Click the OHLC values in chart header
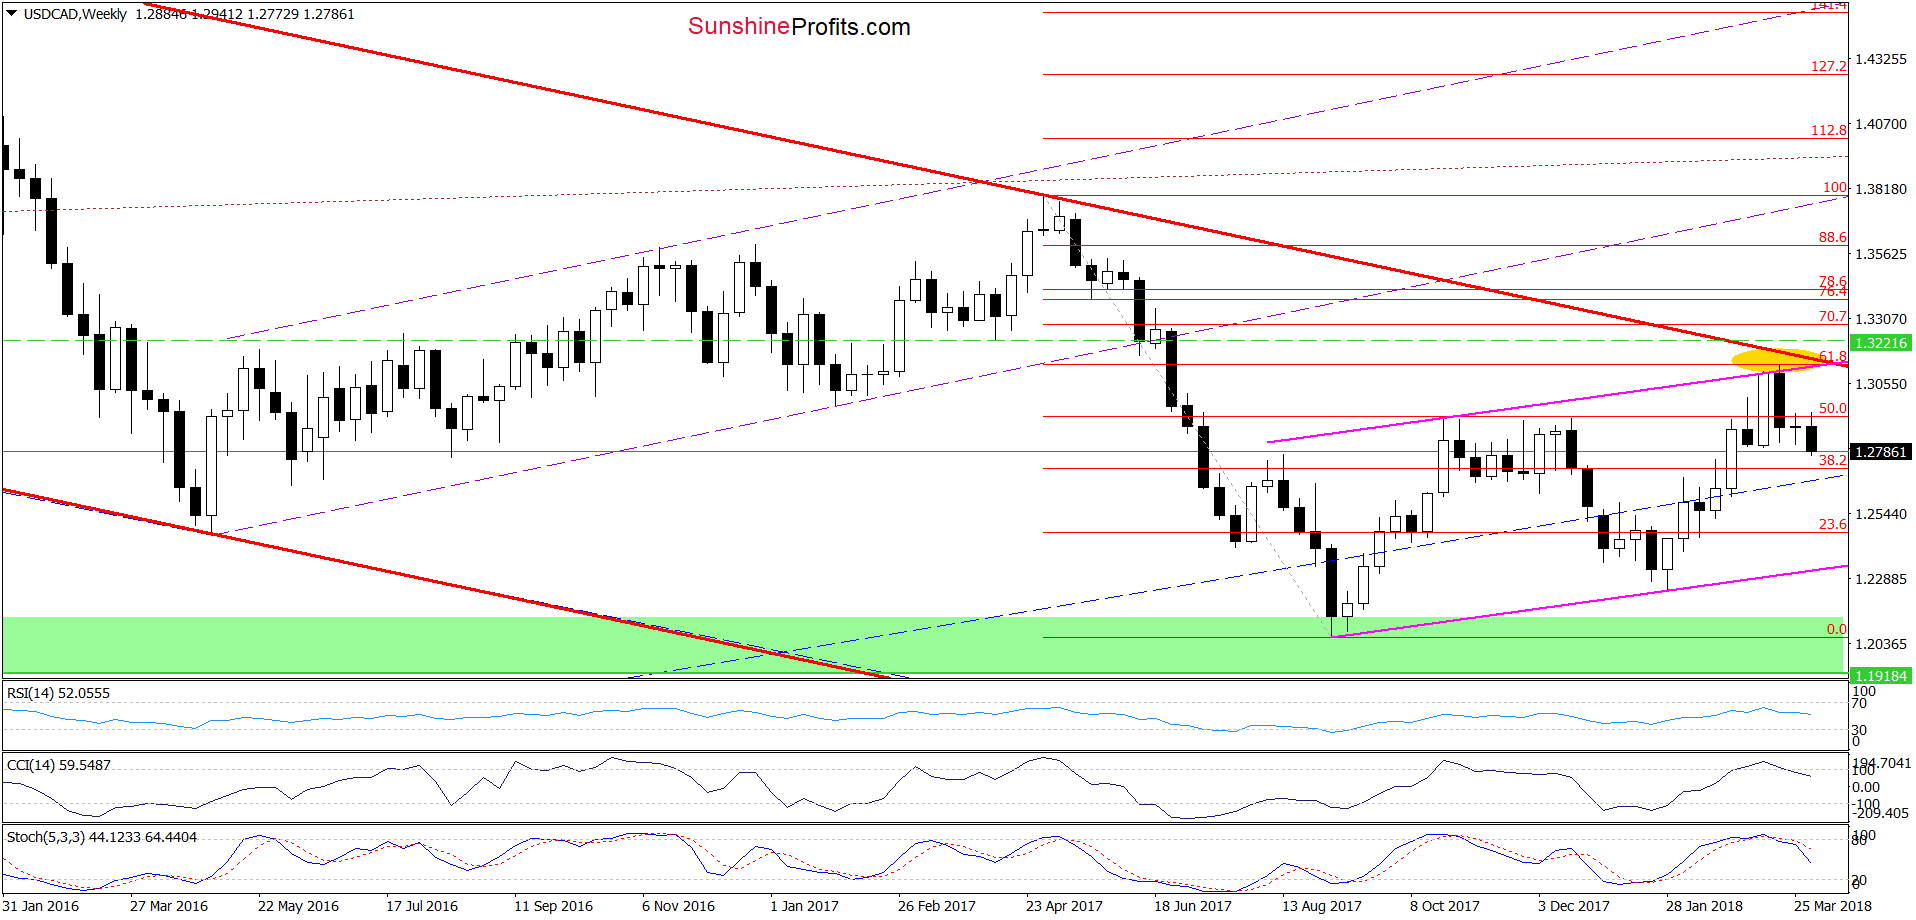Screen dimensions: 1916x920 (x=245, y=14)
